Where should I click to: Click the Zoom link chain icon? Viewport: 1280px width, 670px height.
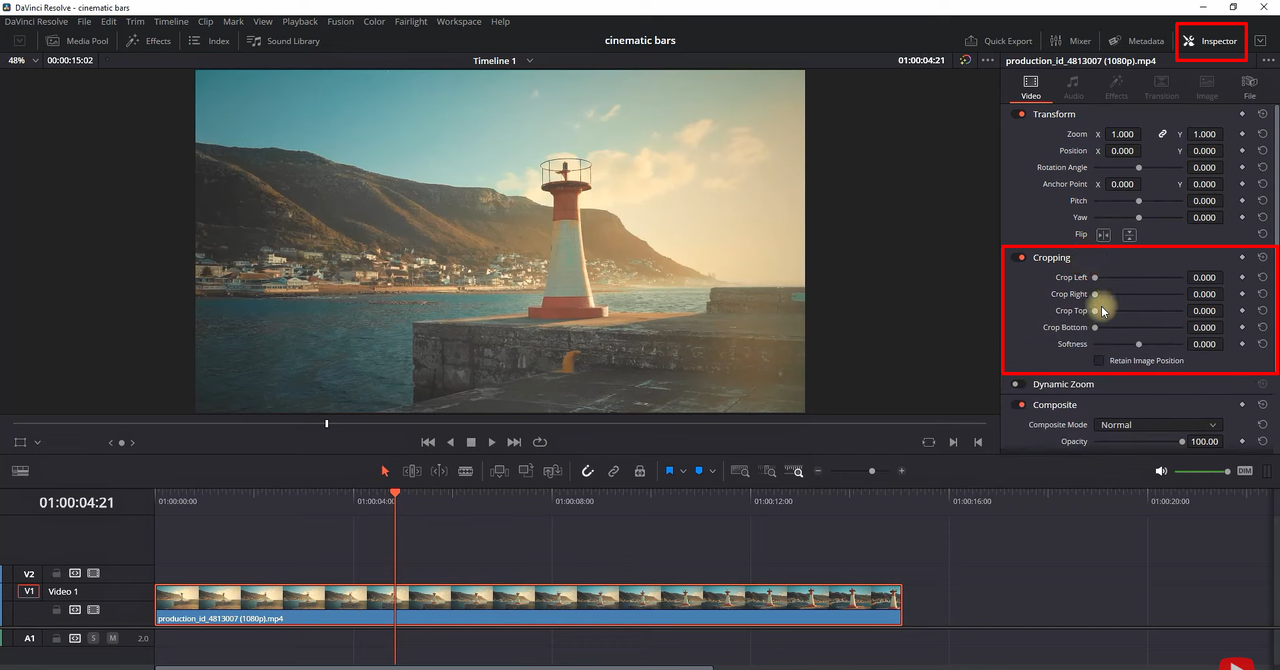click(x=1162, y=134)
